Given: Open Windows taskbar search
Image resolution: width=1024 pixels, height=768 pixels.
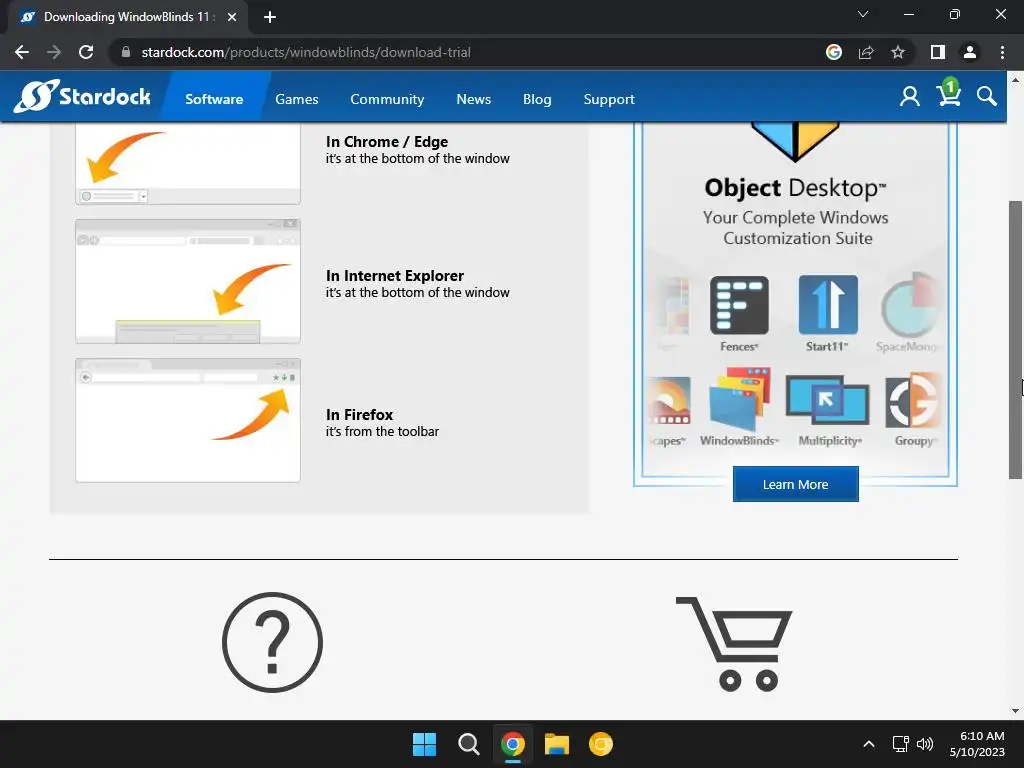Looking at the screenshot, I should click(x=468, y=744).
